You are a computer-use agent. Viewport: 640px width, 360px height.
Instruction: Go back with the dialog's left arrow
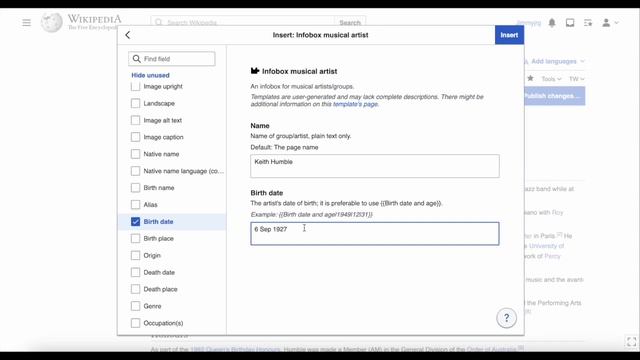128,35
